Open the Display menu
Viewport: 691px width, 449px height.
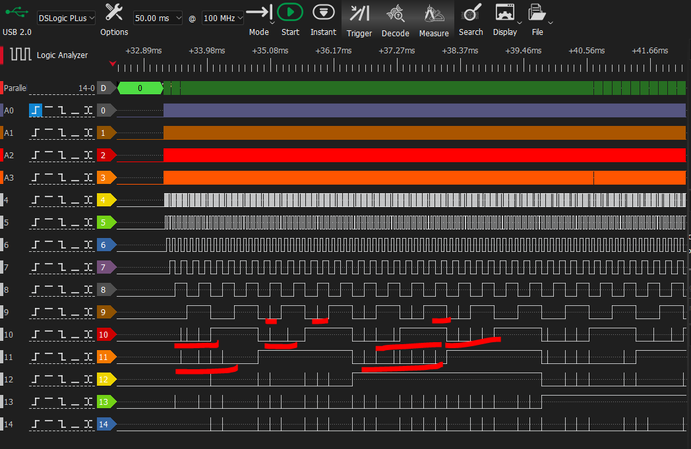(x=506, y=13)
